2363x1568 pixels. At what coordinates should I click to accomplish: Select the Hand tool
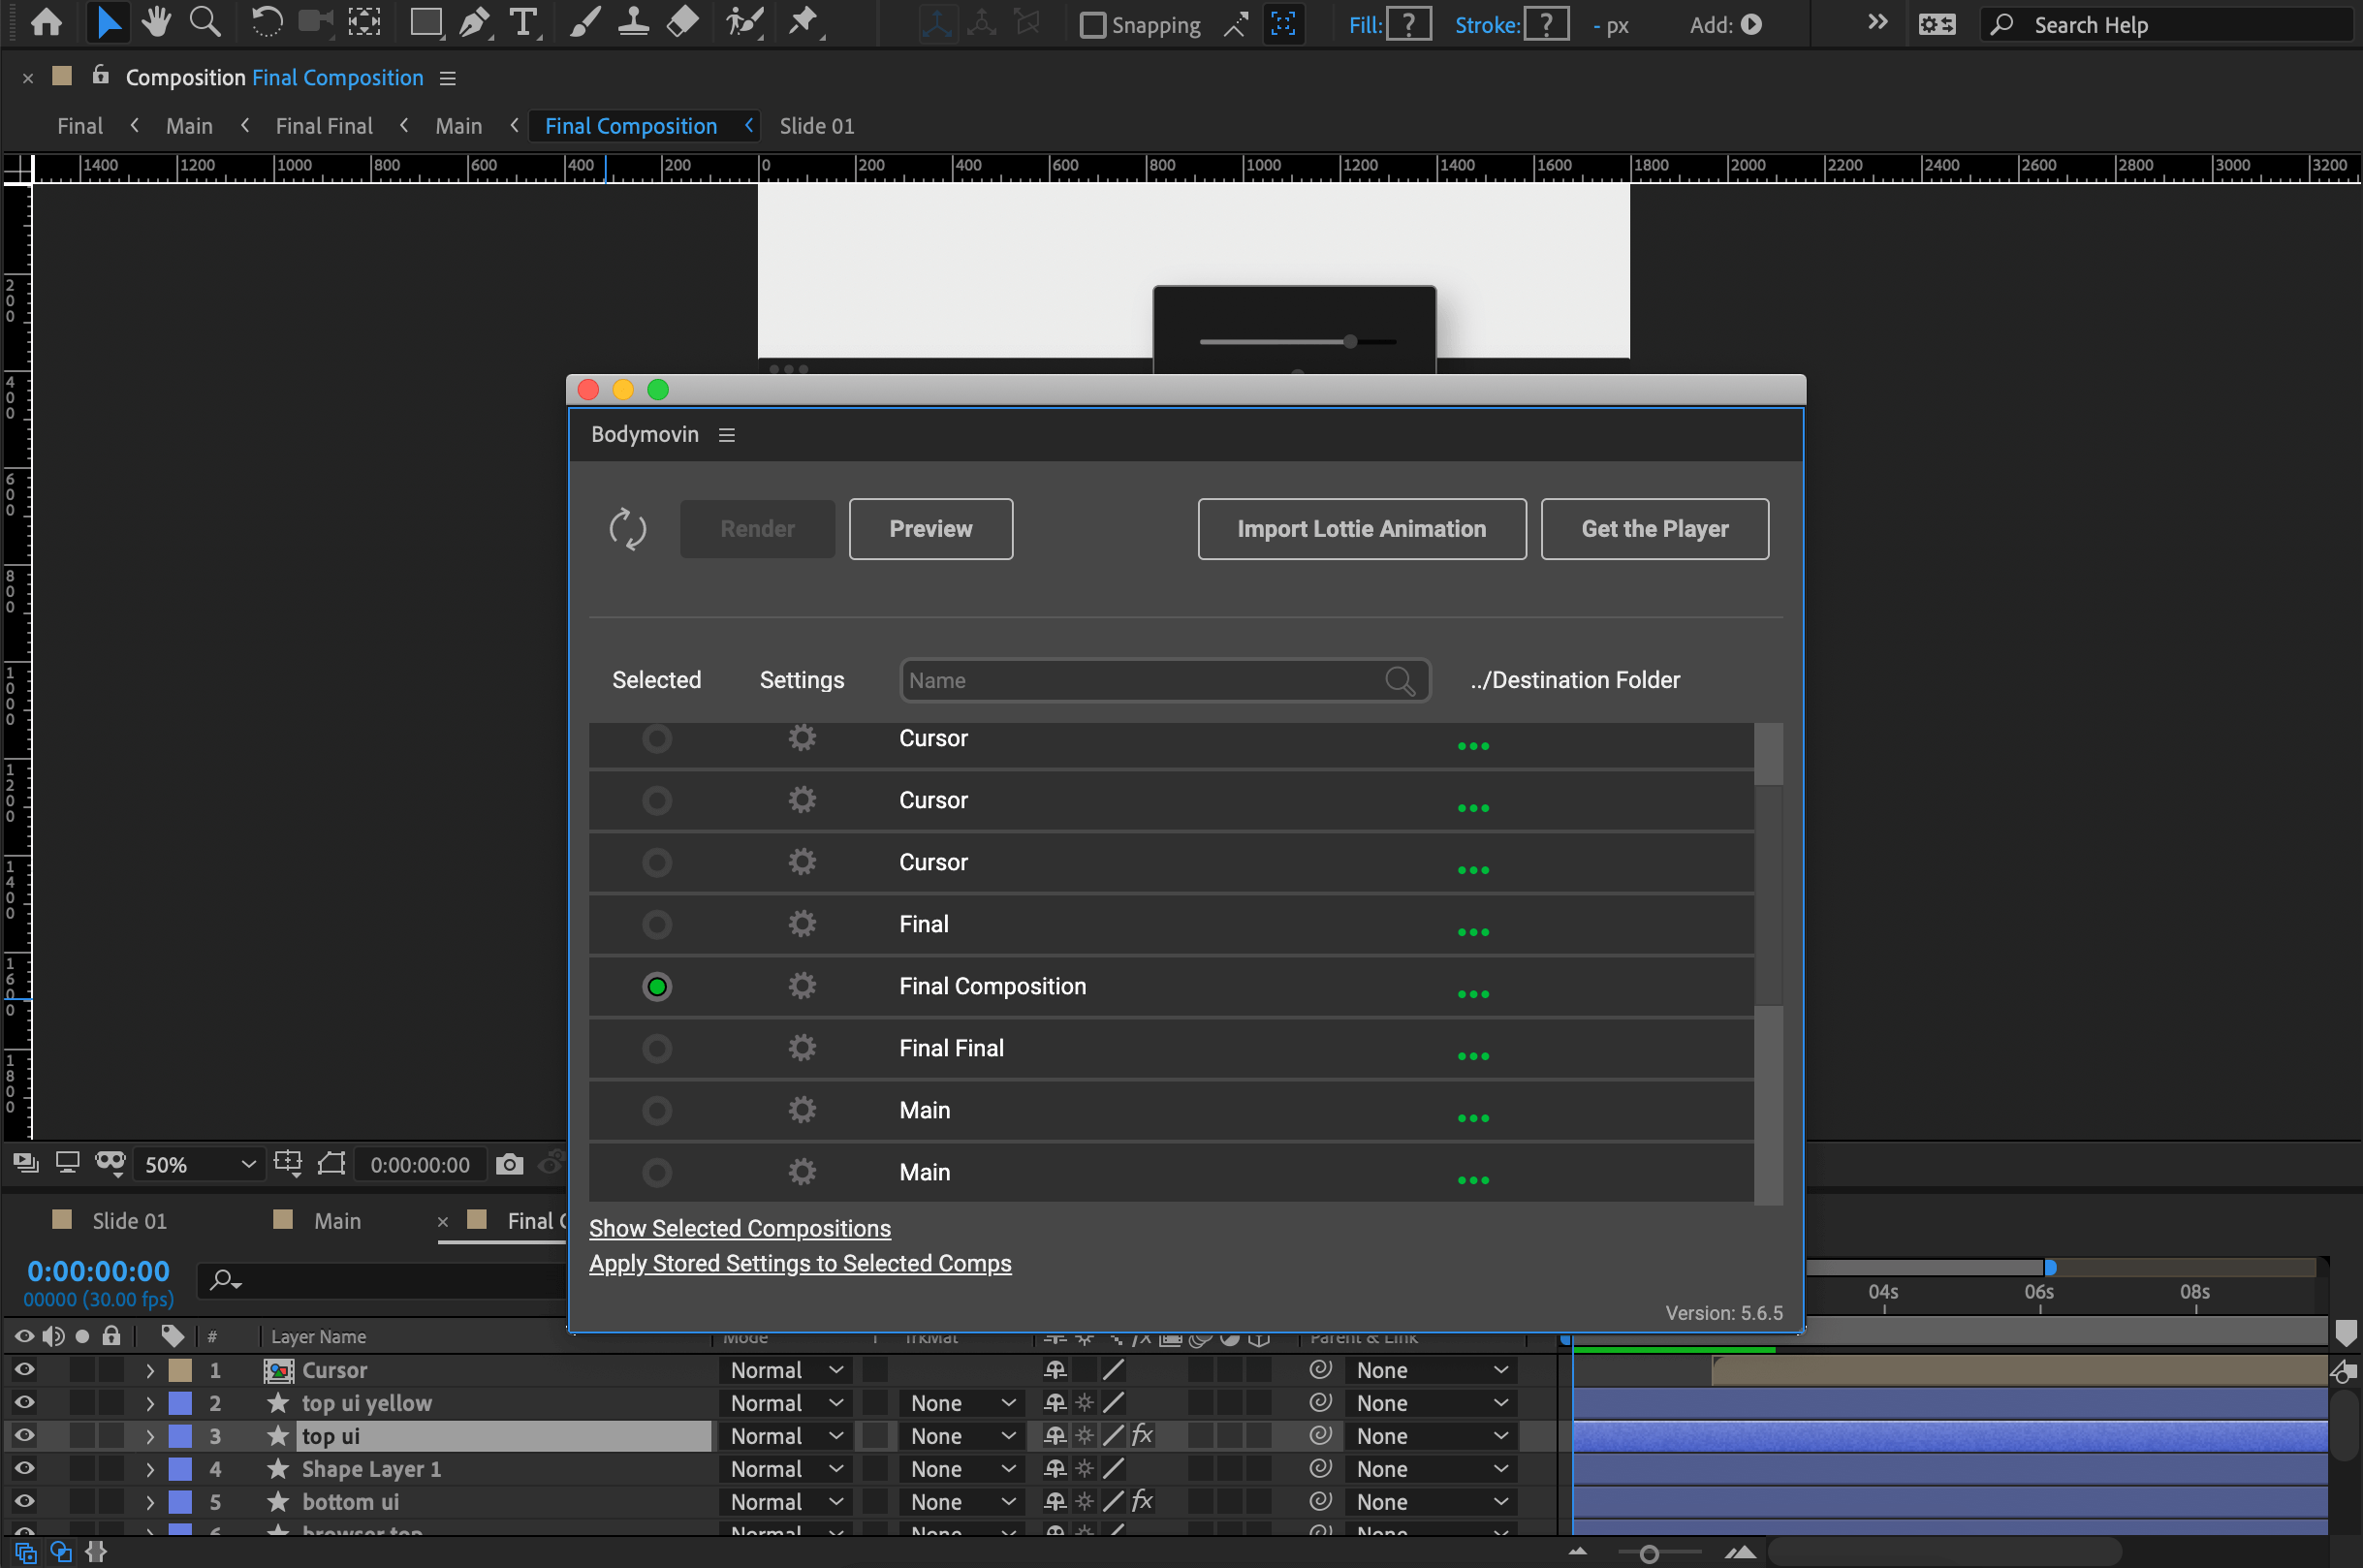[156, 22]
